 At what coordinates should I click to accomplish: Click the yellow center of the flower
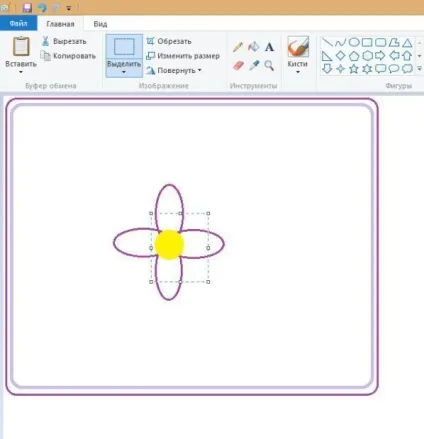pyautogui.click(x=169, y=244)
